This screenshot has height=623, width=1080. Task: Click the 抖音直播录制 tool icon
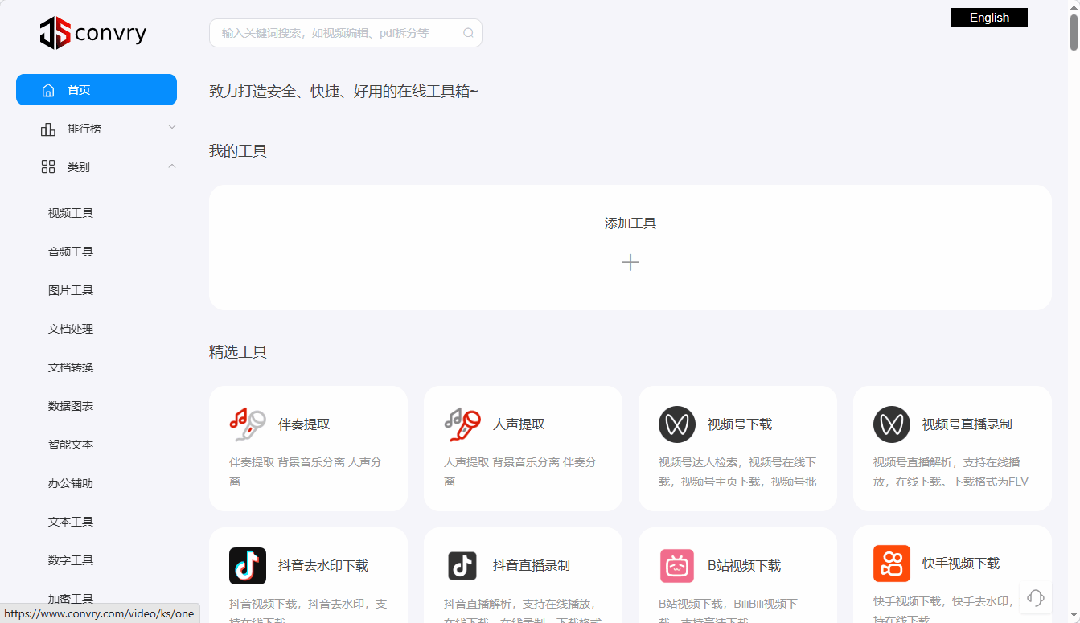[462, 564]
